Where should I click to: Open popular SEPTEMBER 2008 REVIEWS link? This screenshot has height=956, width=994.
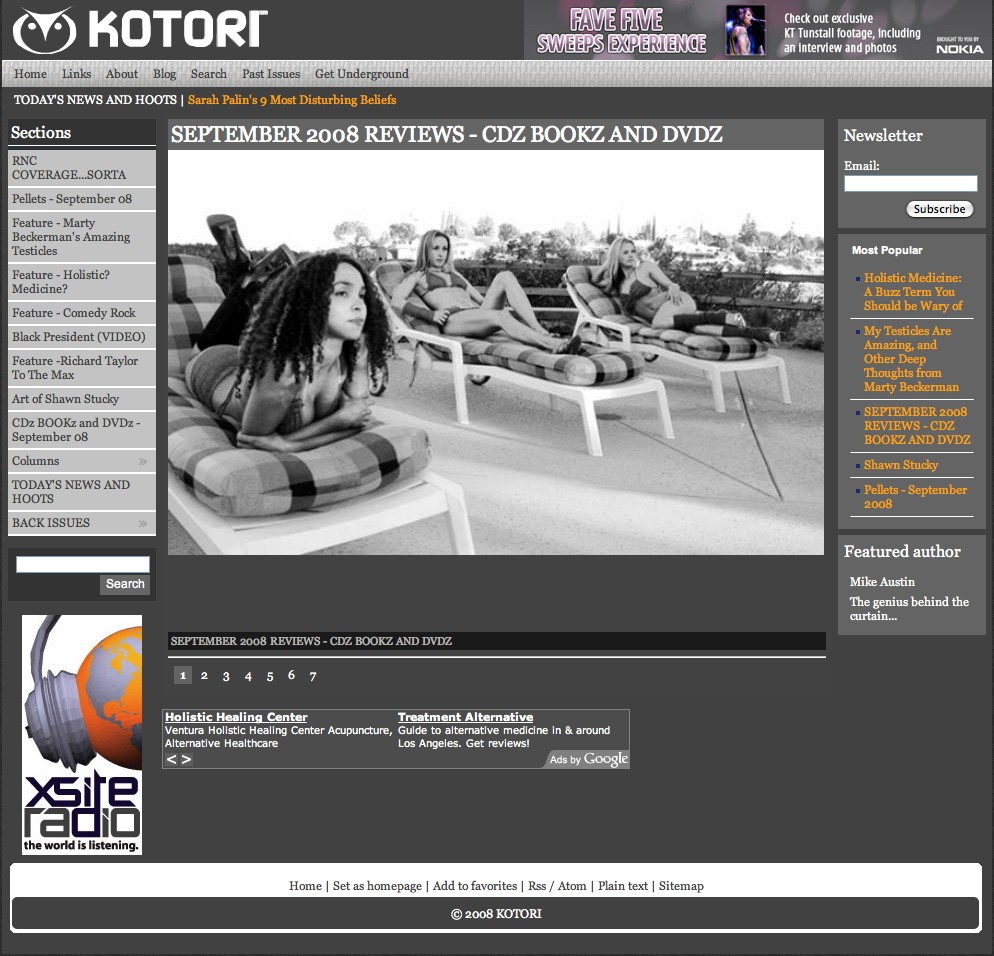[x=917, y=426]
